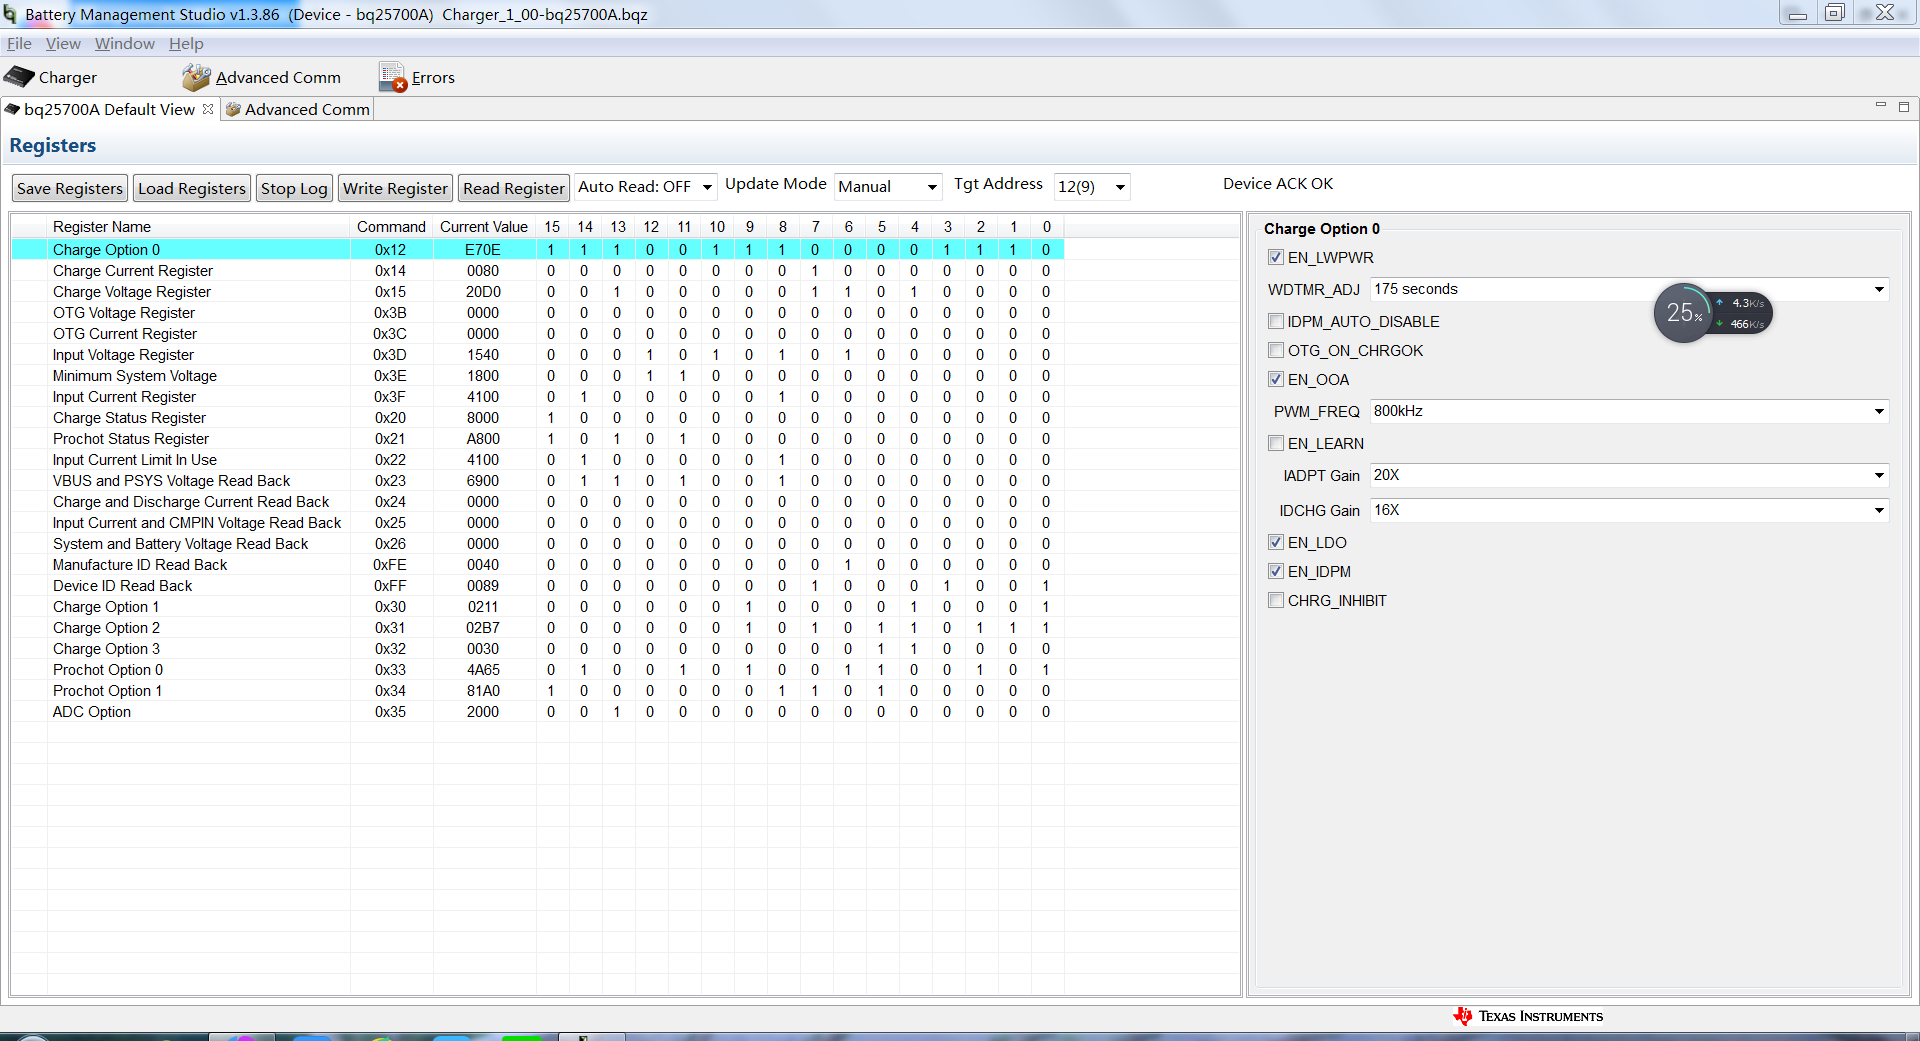1920x1041 pixels.
Task: Click the current value 81A0 cell
Action: 483,691
